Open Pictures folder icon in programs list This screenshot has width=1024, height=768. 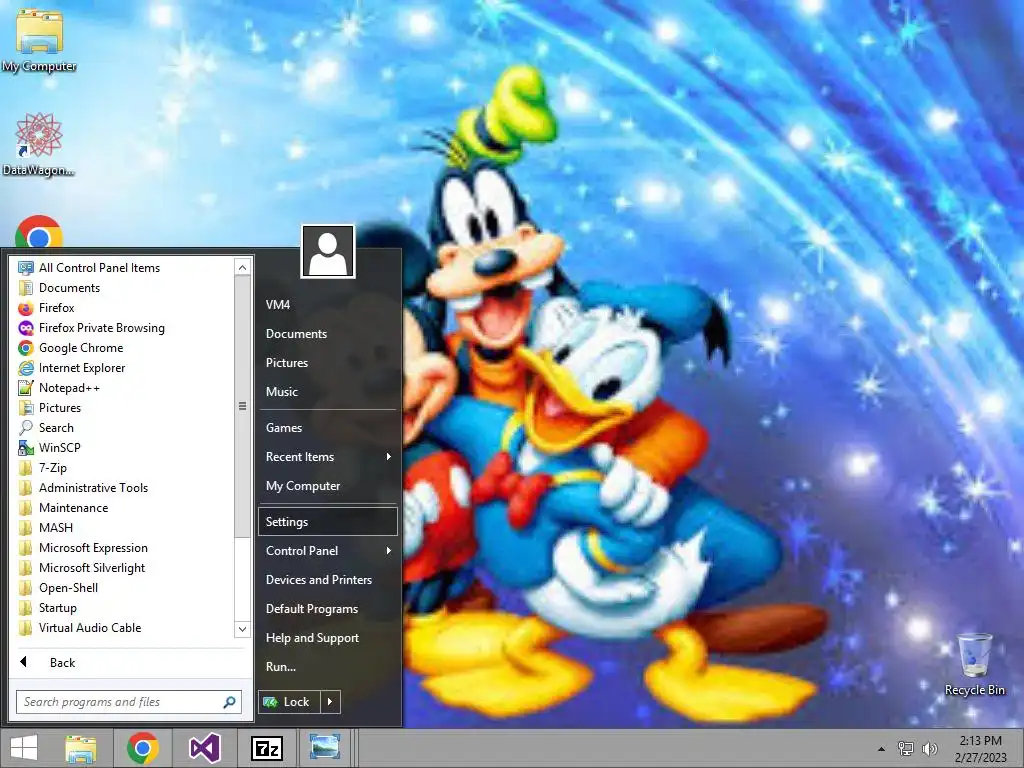click(x=26, y=408)
